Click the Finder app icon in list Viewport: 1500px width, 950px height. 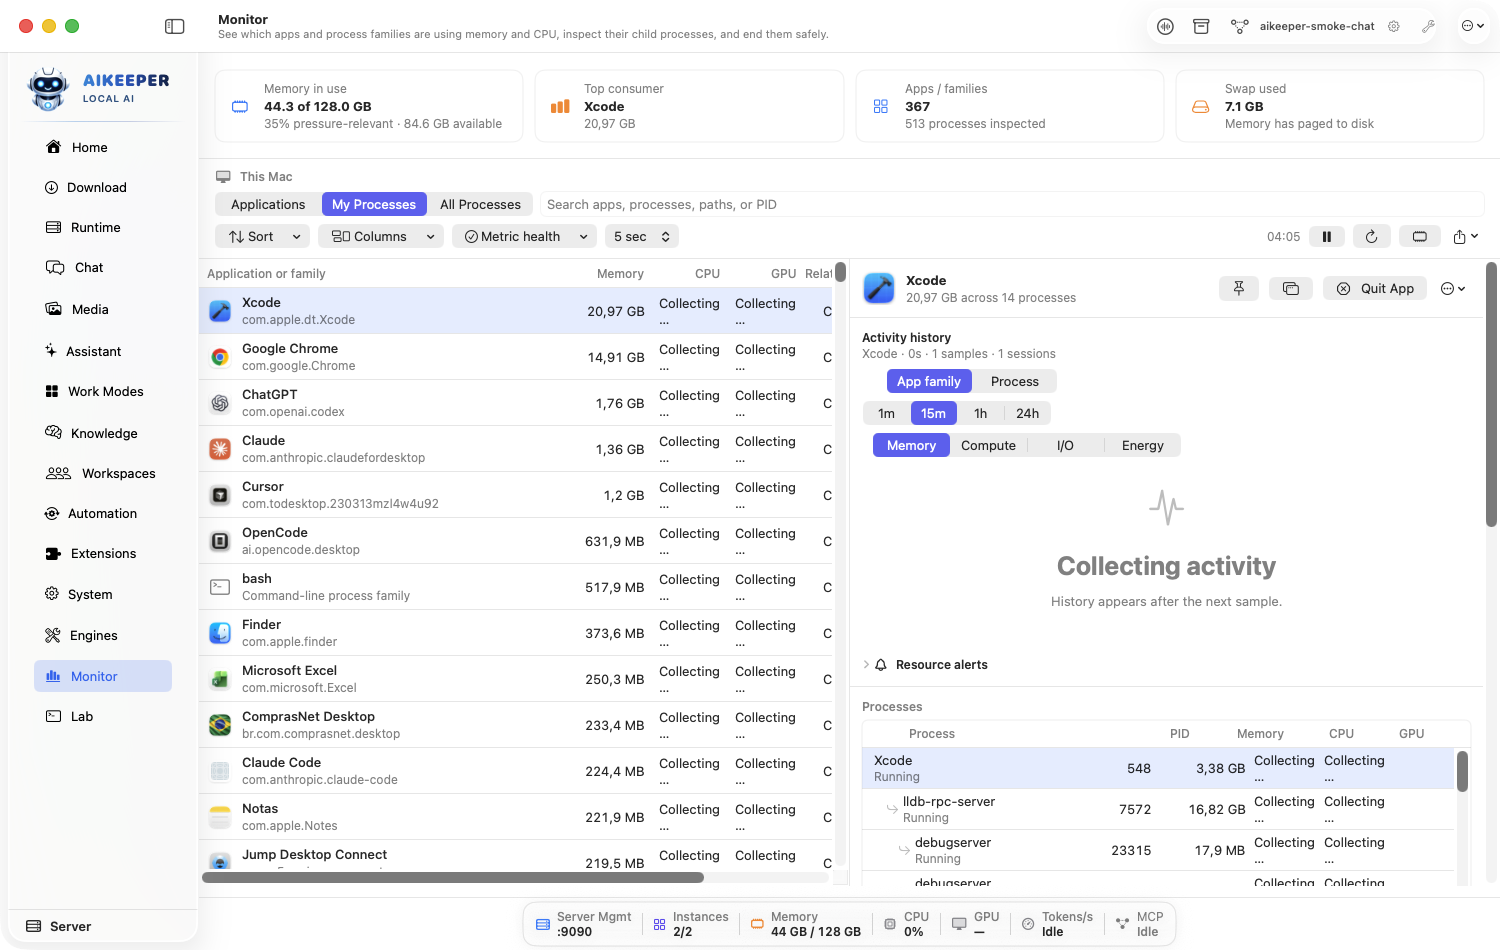coord(220,633)
